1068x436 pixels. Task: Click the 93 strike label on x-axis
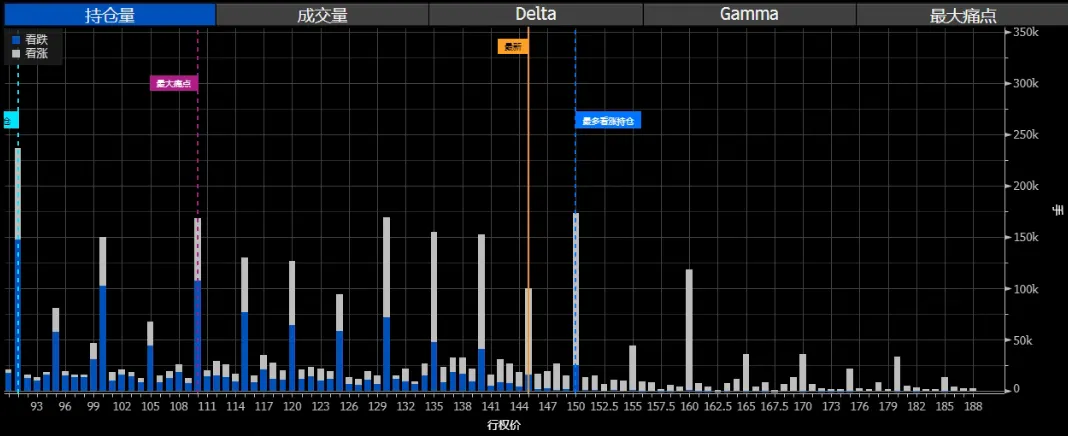37,406
